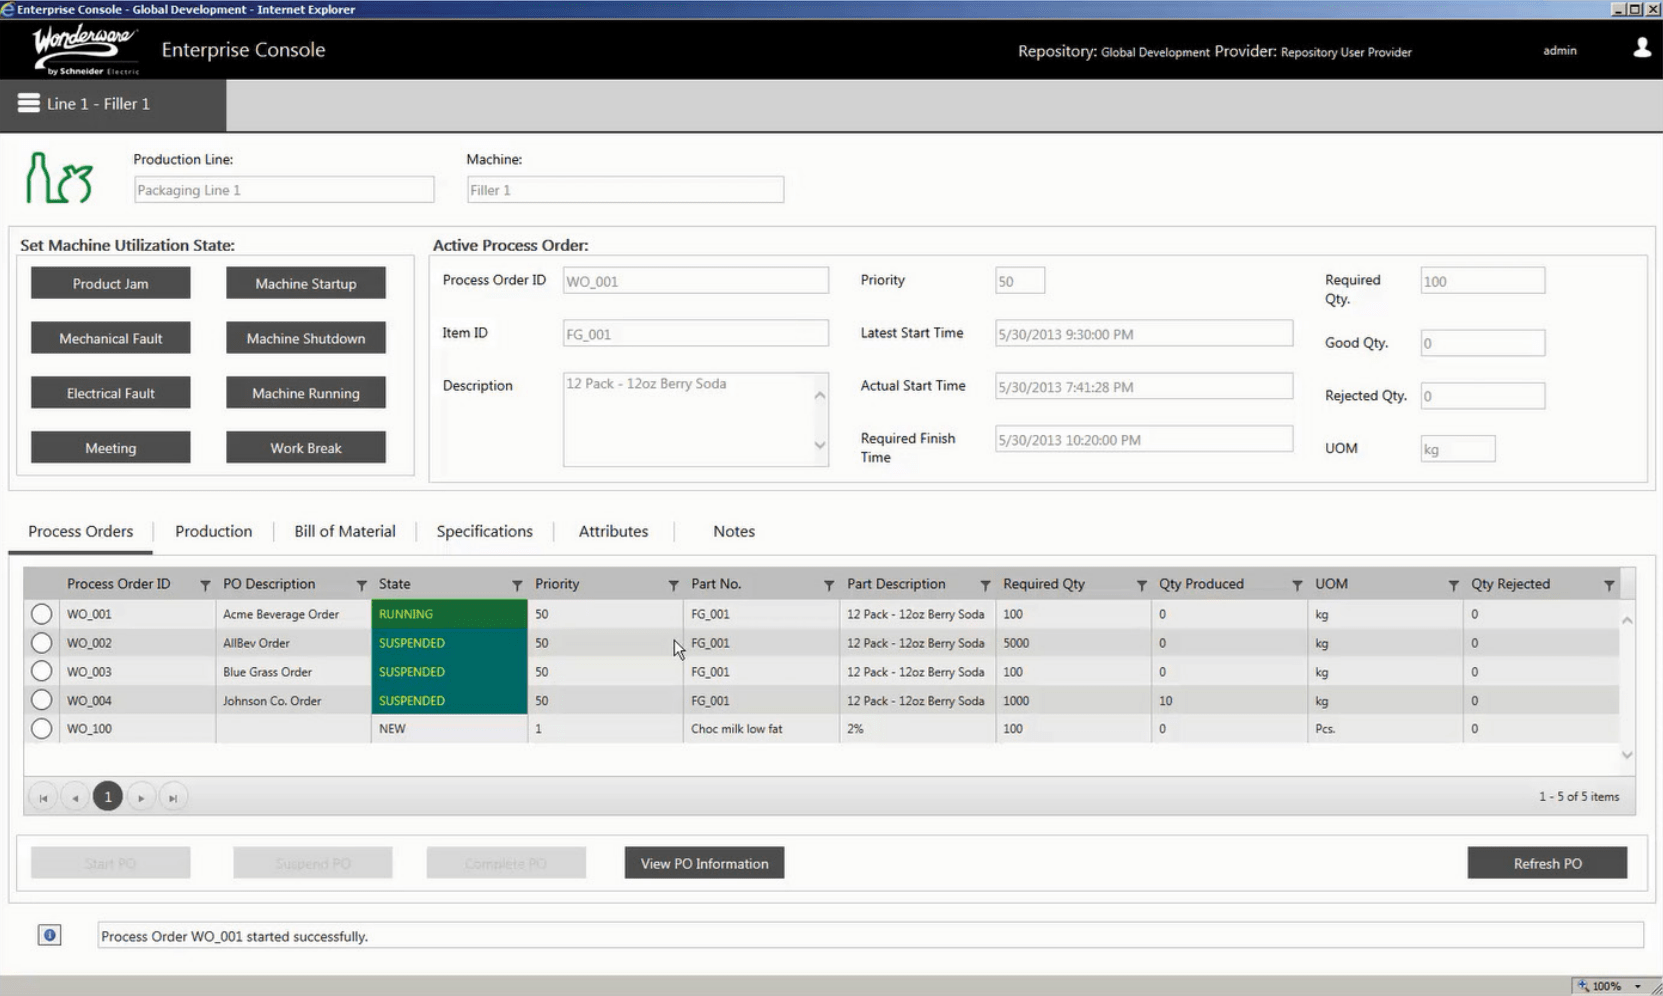Click the admin username in header
This screenshot has width=1663, height=996.
1560,50
